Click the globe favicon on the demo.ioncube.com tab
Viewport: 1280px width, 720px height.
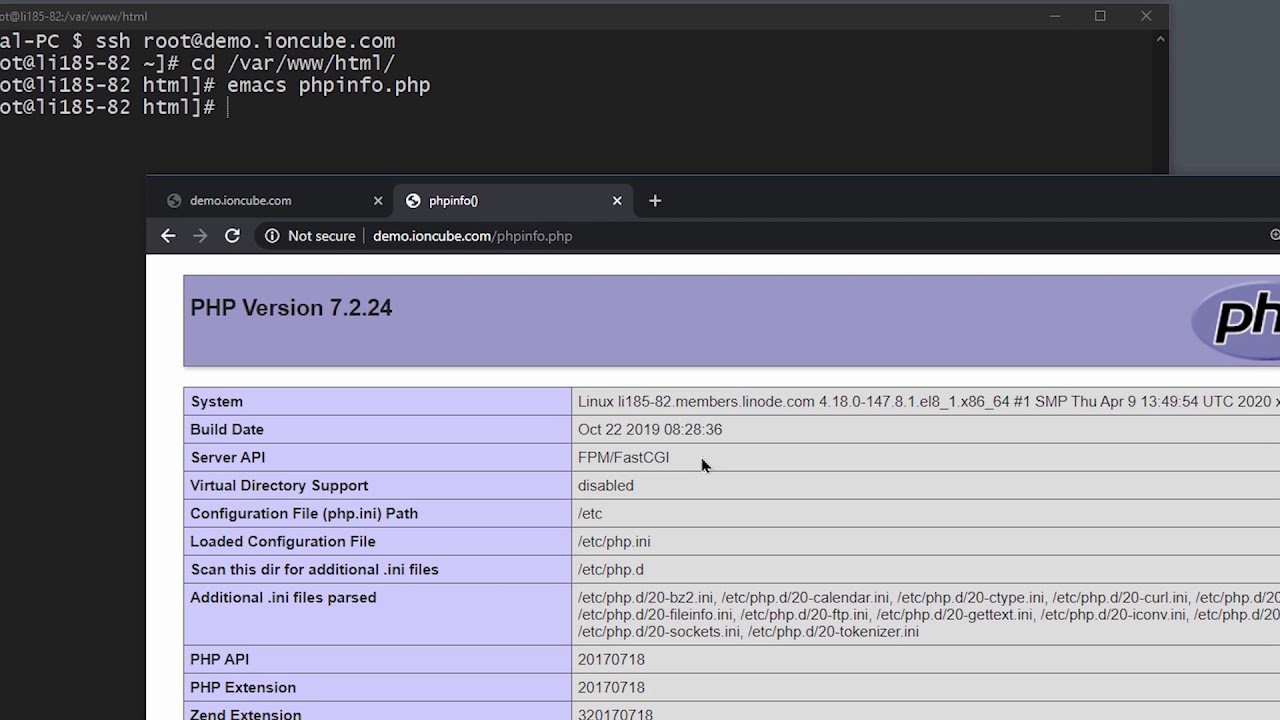tap(174, 201)
